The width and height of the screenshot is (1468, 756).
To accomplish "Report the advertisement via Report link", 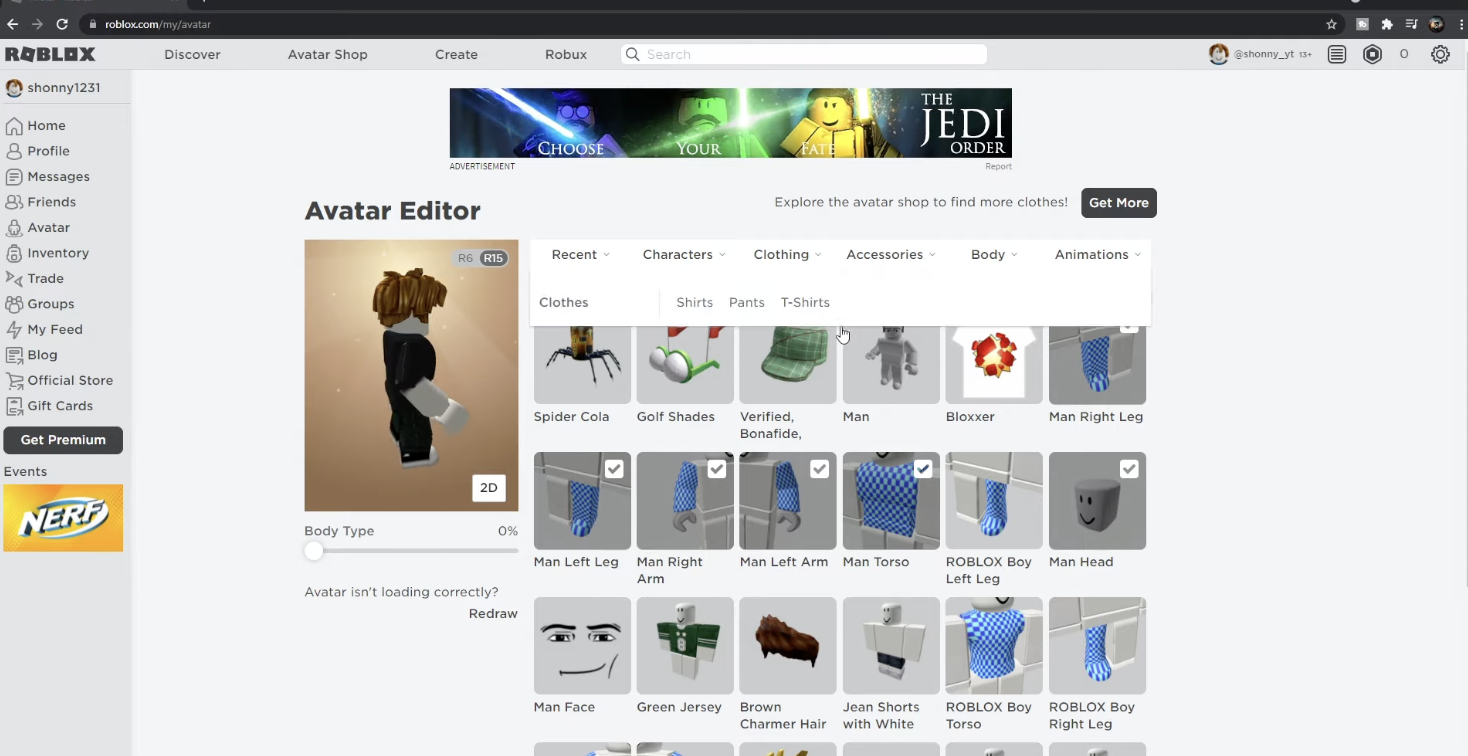I will 998,167.
